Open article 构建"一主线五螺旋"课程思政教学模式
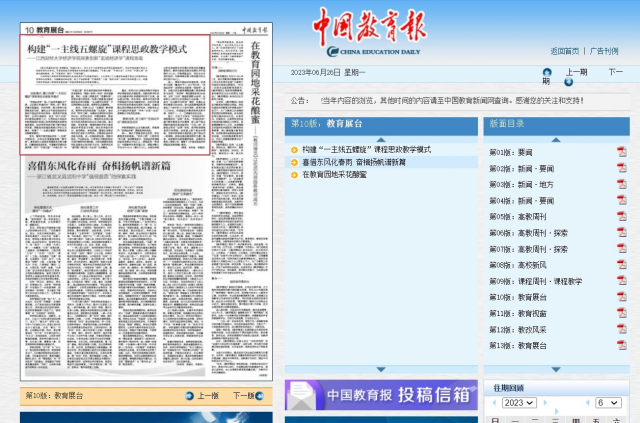 coord(366,149)
